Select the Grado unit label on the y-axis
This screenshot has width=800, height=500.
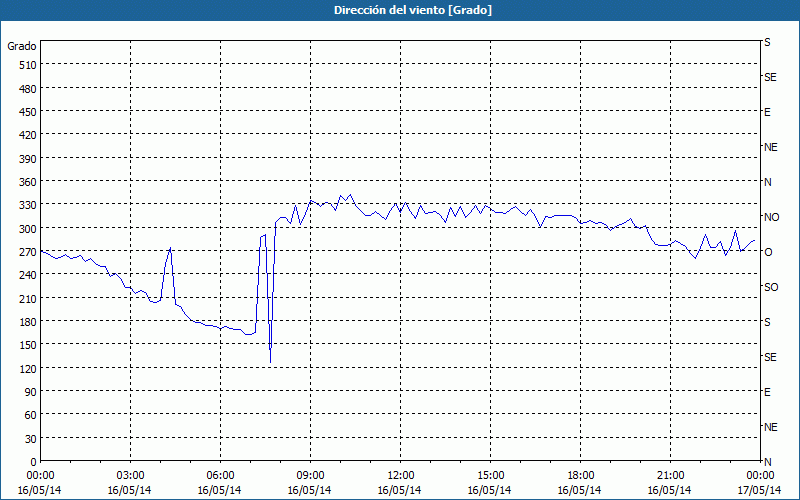pyautogui.click(x=22, y=46)
